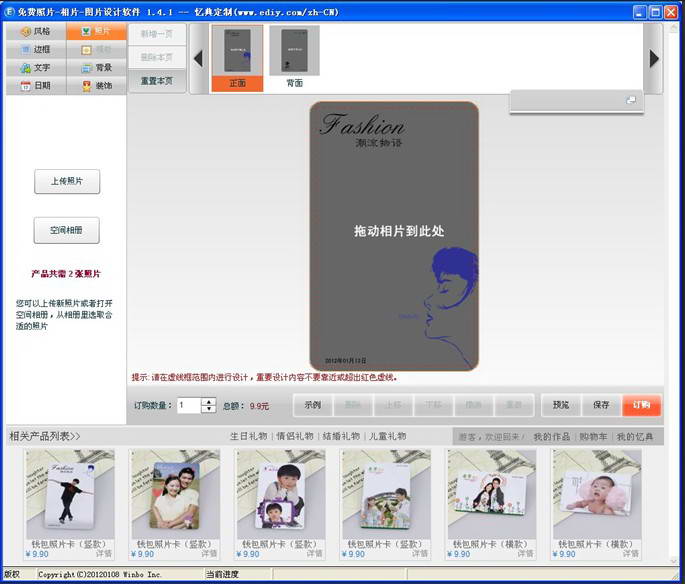Open the 背景 (Background) tool
Viewport: 685px width, 584px height.
pos(96,68)
